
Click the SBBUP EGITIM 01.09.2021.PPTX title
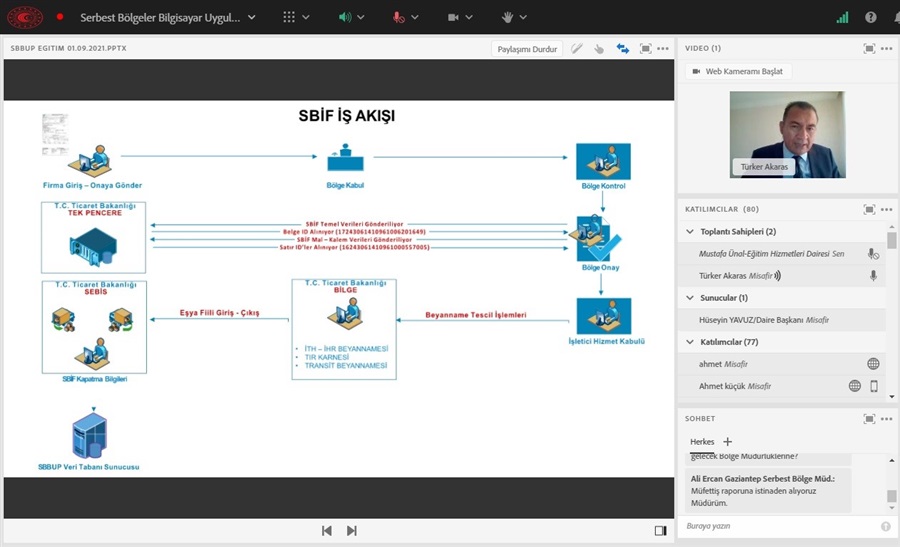click(x=68, y=48)
